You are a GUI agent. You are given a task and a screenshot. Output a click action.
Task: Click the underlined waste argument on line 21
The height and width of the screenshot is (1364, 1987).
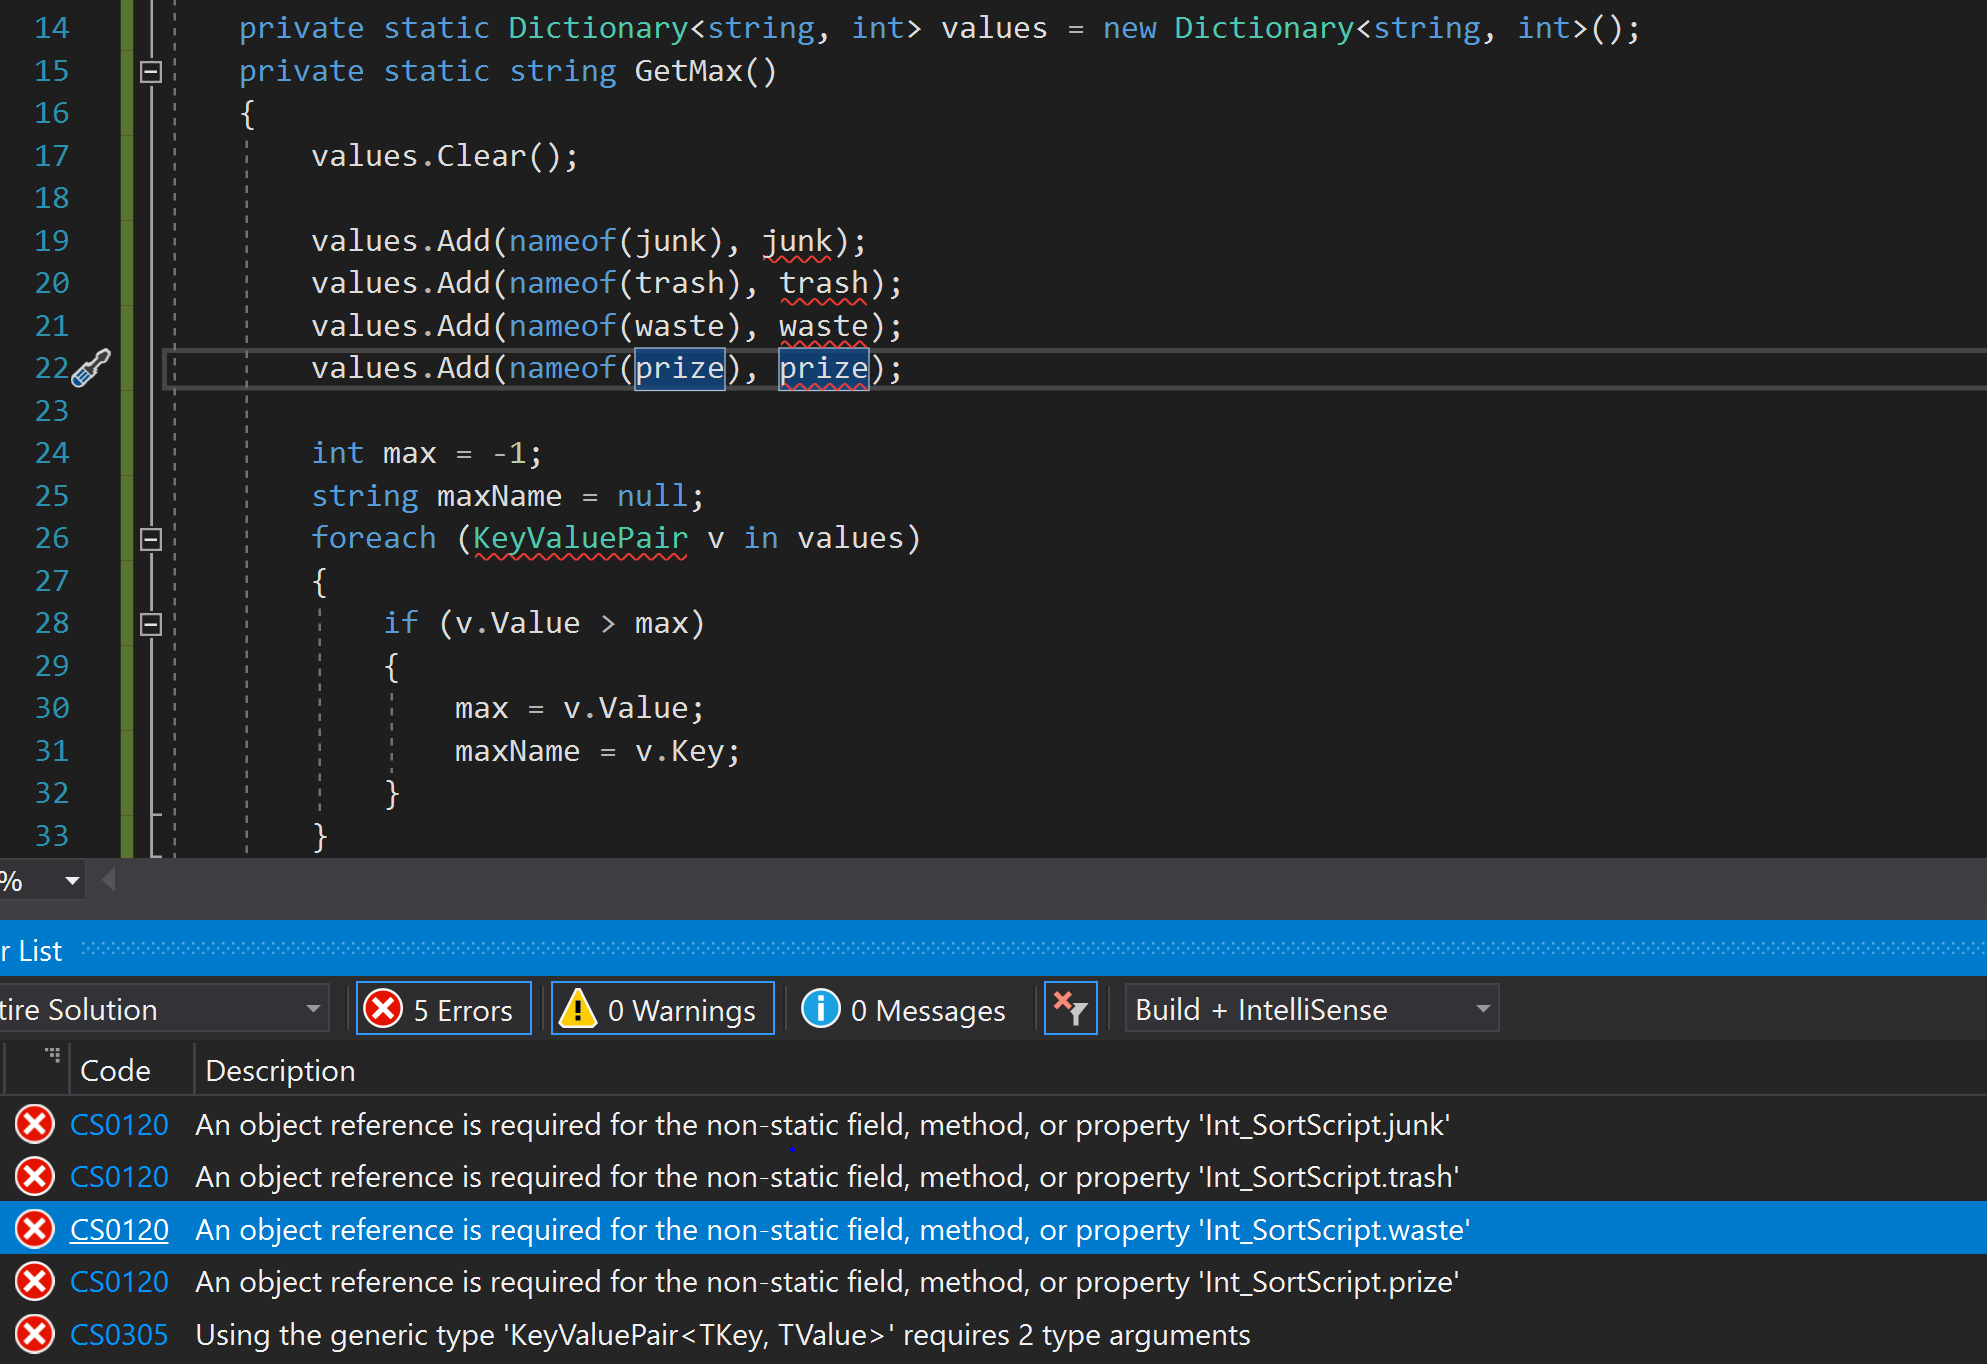point(824,327)
